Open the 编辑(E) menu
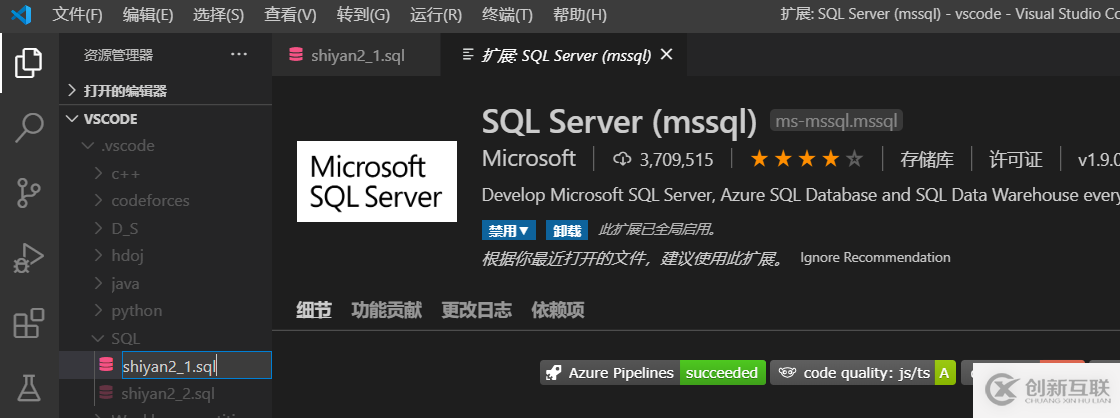This screenshot has width=1120, height=418. point(148,15)
